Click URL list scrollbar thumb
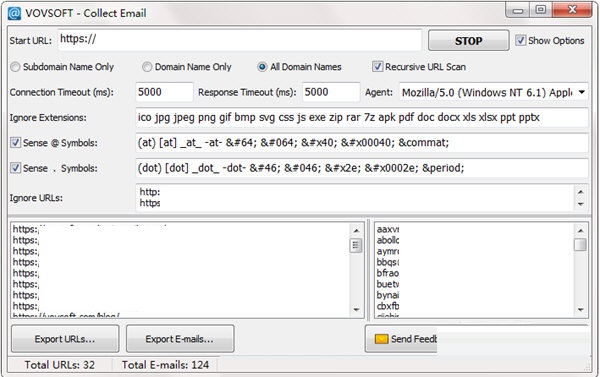The image size is (600, 377). (356, 245)
